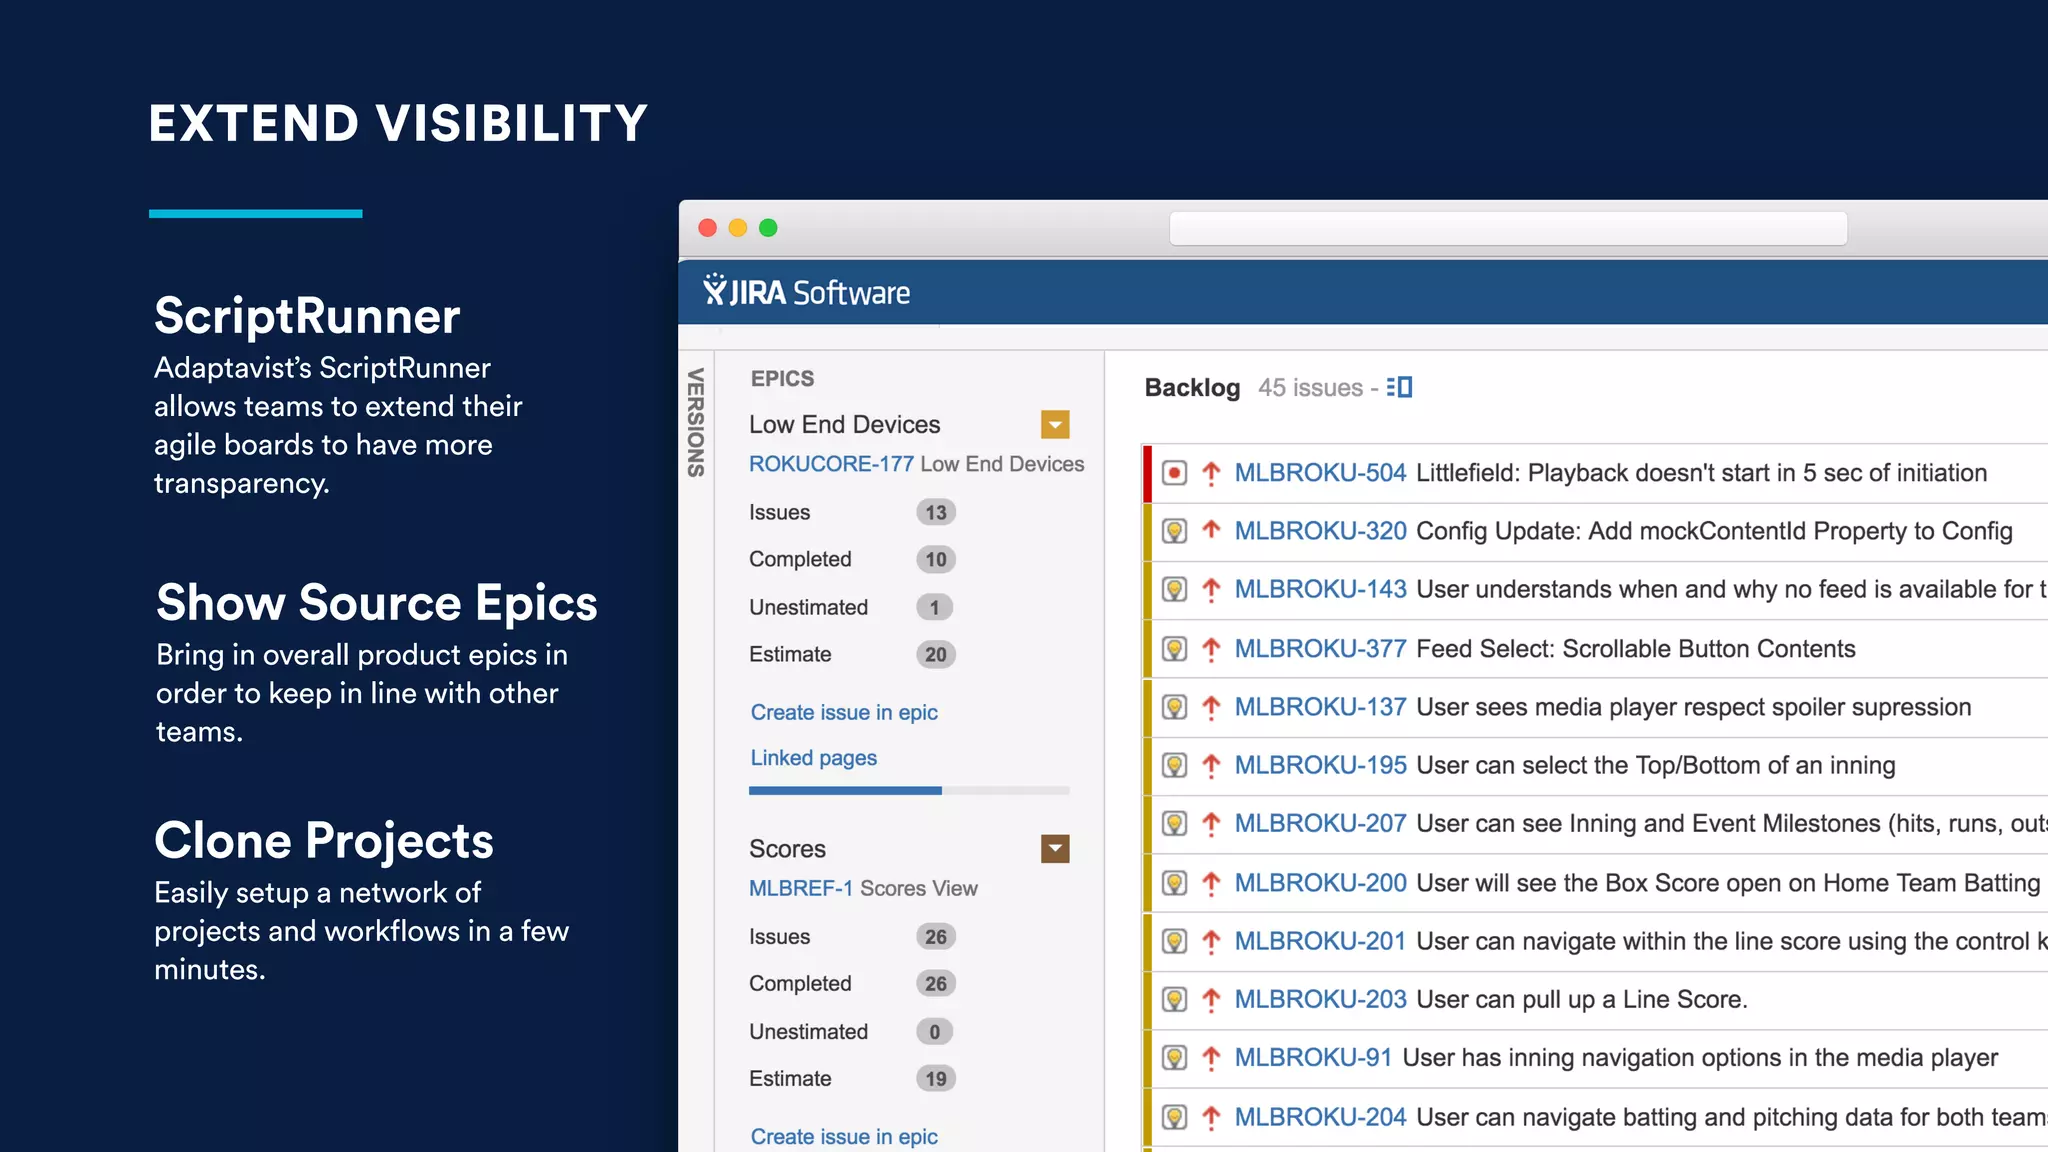
Task: Click the Backlog heading
Action: pos(1192,387)
